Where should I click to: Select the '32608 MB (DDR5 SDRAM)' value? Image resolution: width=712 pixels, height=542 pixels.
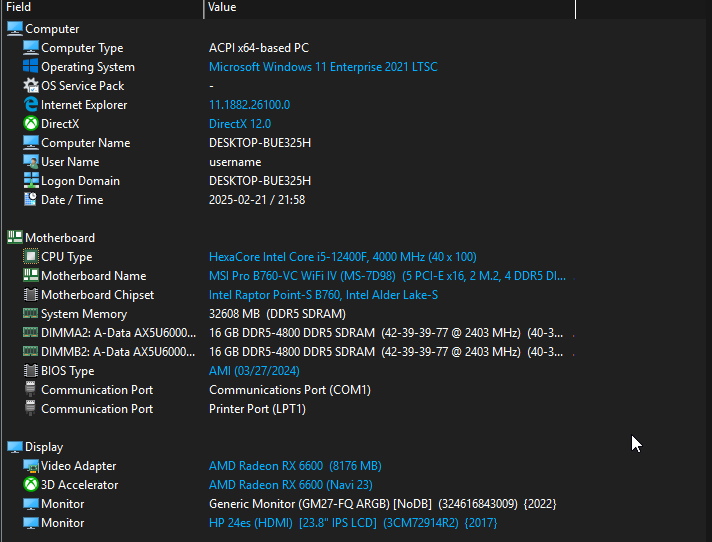[x=277, y=314]
